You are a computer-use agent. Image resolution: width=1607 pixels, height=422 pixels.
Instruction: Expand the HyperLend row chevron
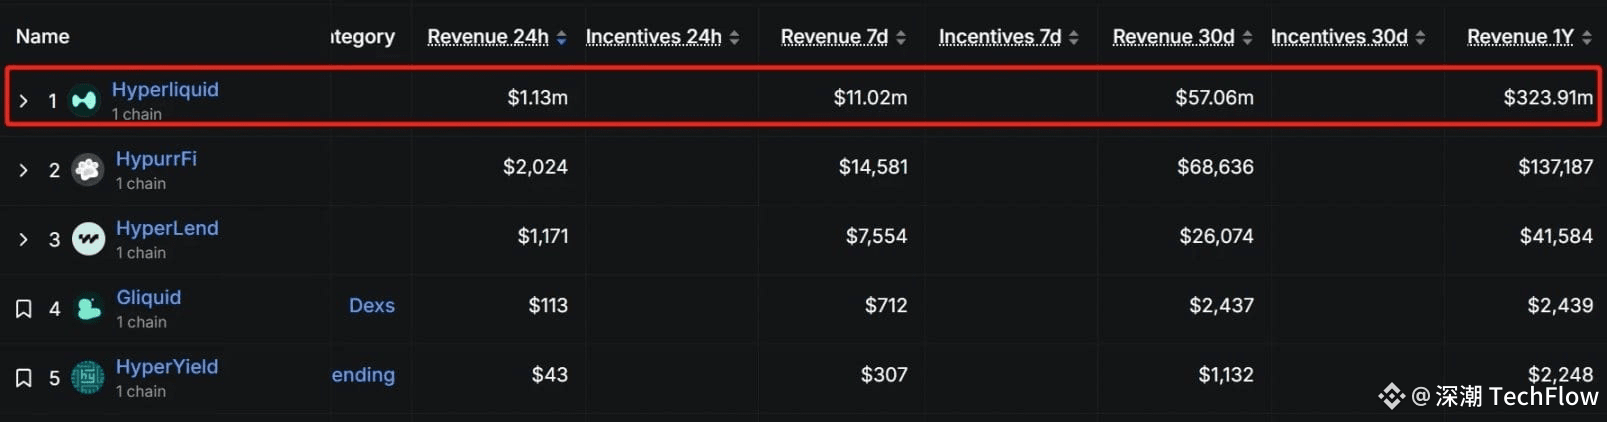pos(24,239)
